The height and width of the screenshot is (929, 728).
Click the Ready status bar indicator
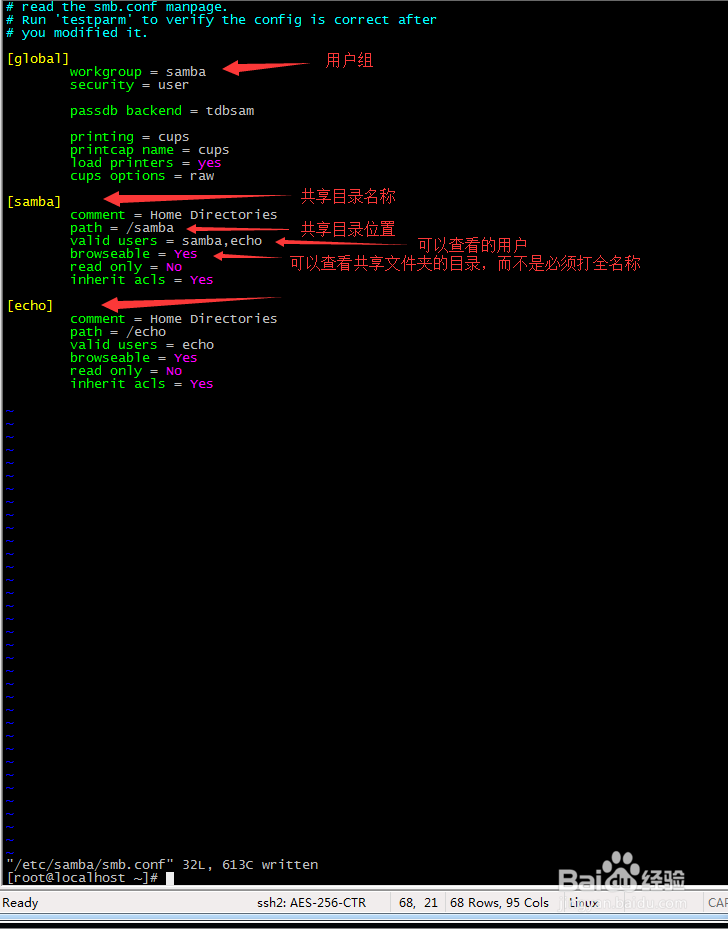20,903
